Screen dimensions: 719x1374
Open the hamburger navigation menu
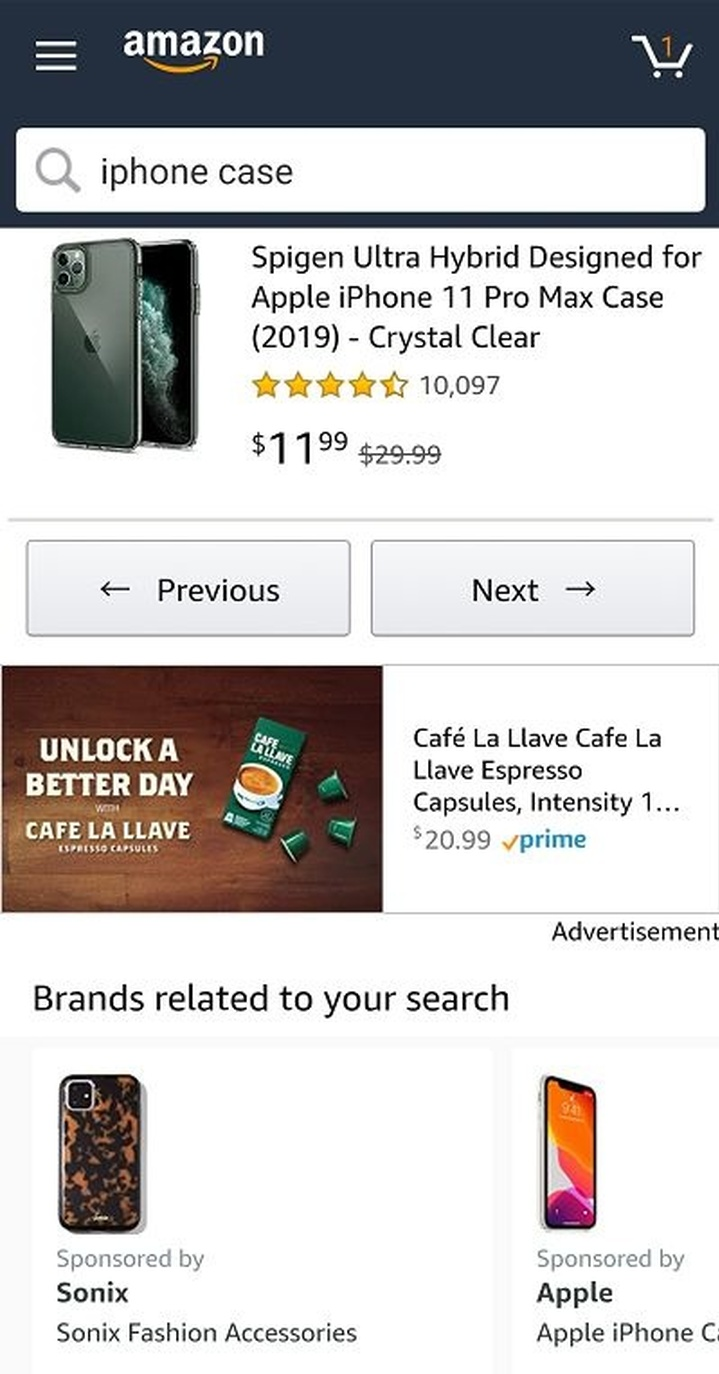56,56
